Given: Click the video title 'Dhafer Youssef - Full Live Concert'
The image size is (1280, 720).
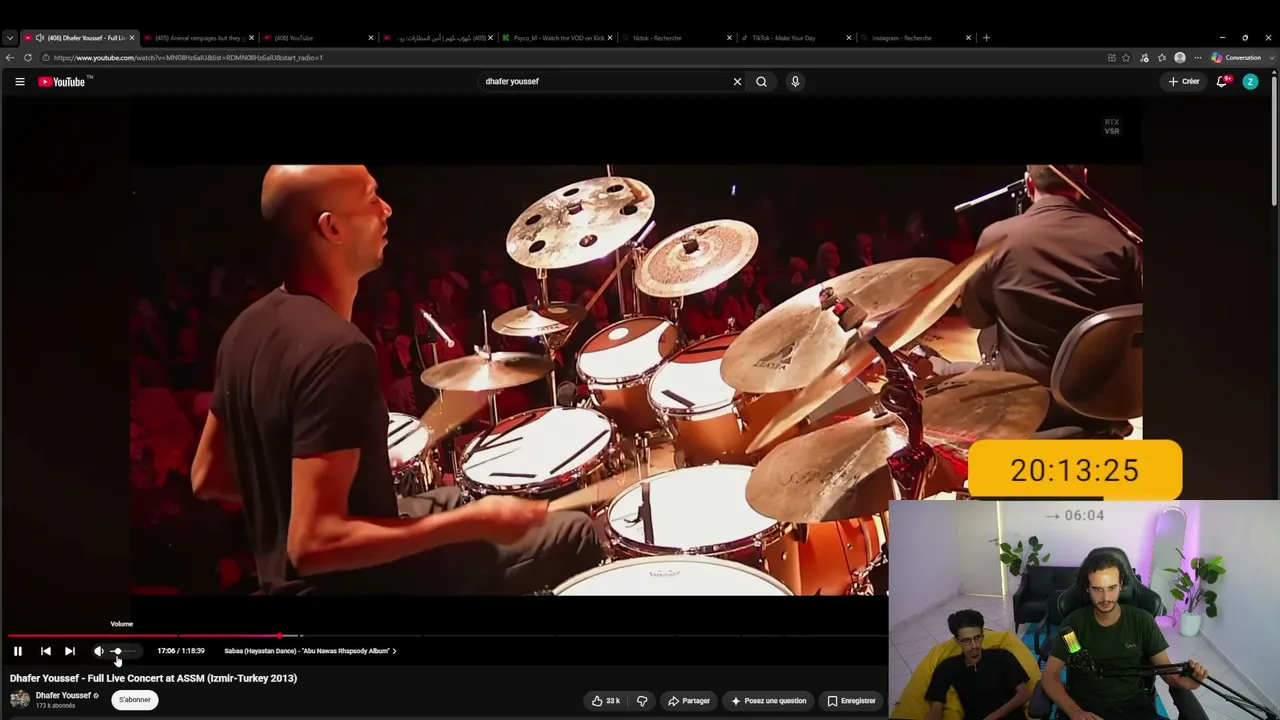Looking at the screenshot, I should [x=154, y=678].
